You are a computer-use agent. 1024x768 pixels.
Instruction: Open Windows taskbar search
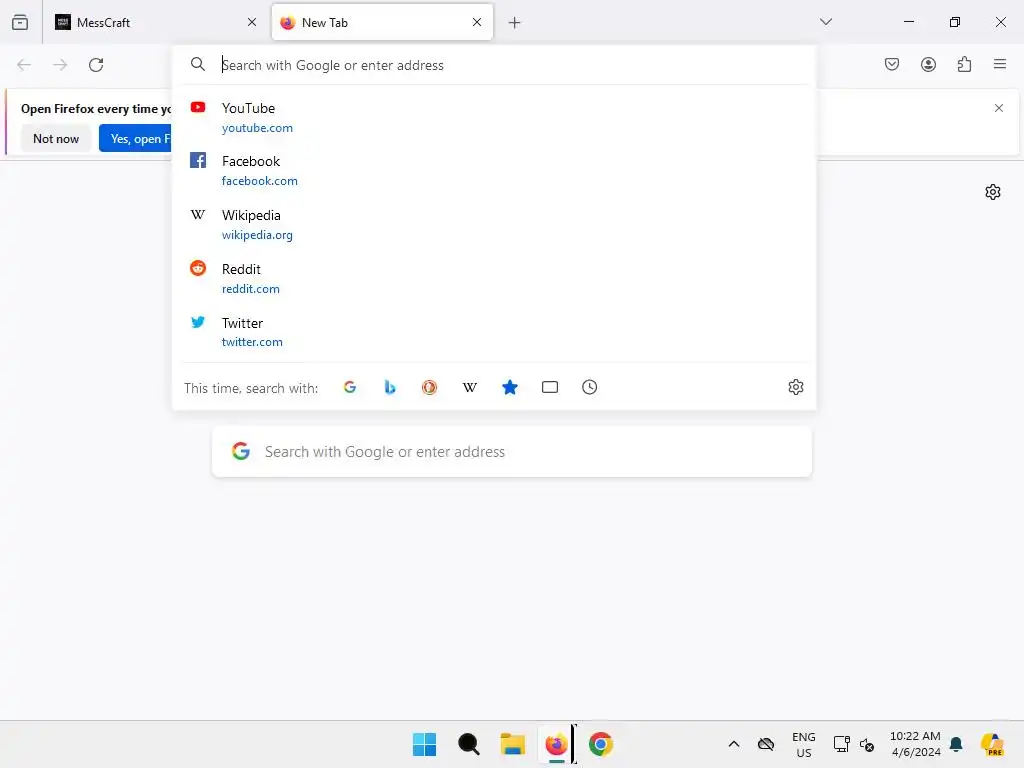click(x=468, y=744)
